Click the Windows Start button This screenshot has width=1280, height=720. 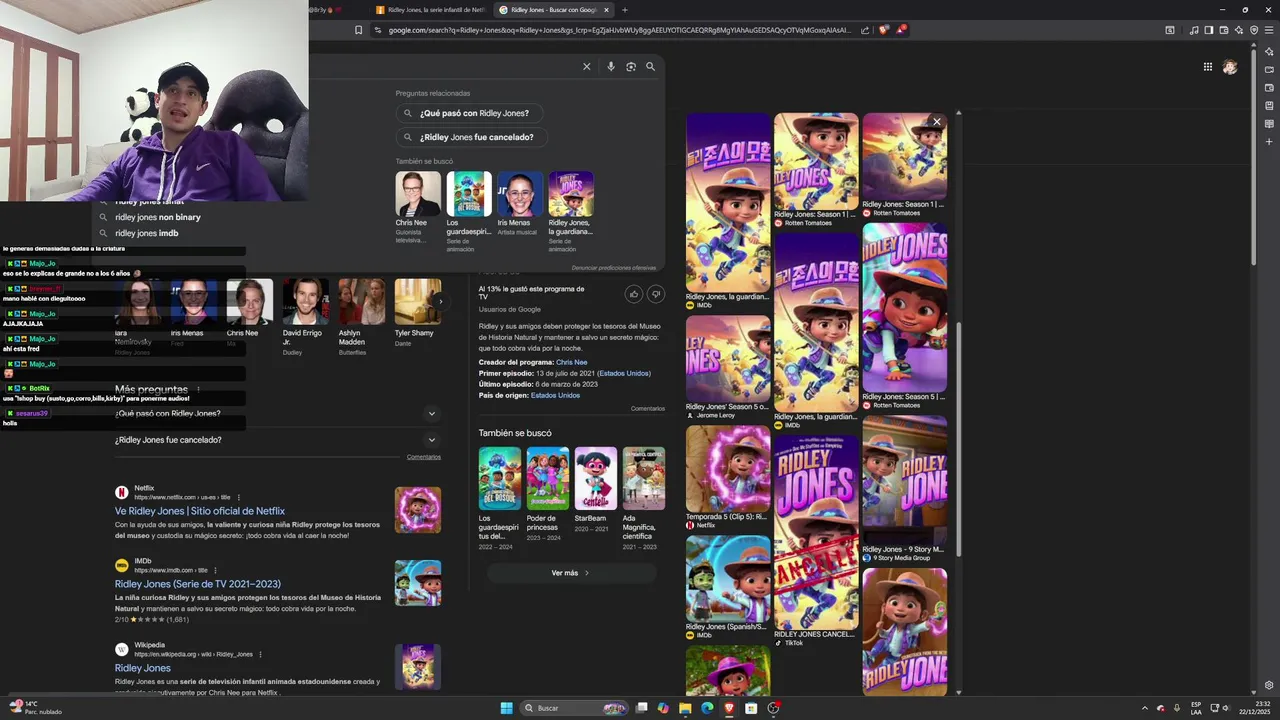coord(507,708)
